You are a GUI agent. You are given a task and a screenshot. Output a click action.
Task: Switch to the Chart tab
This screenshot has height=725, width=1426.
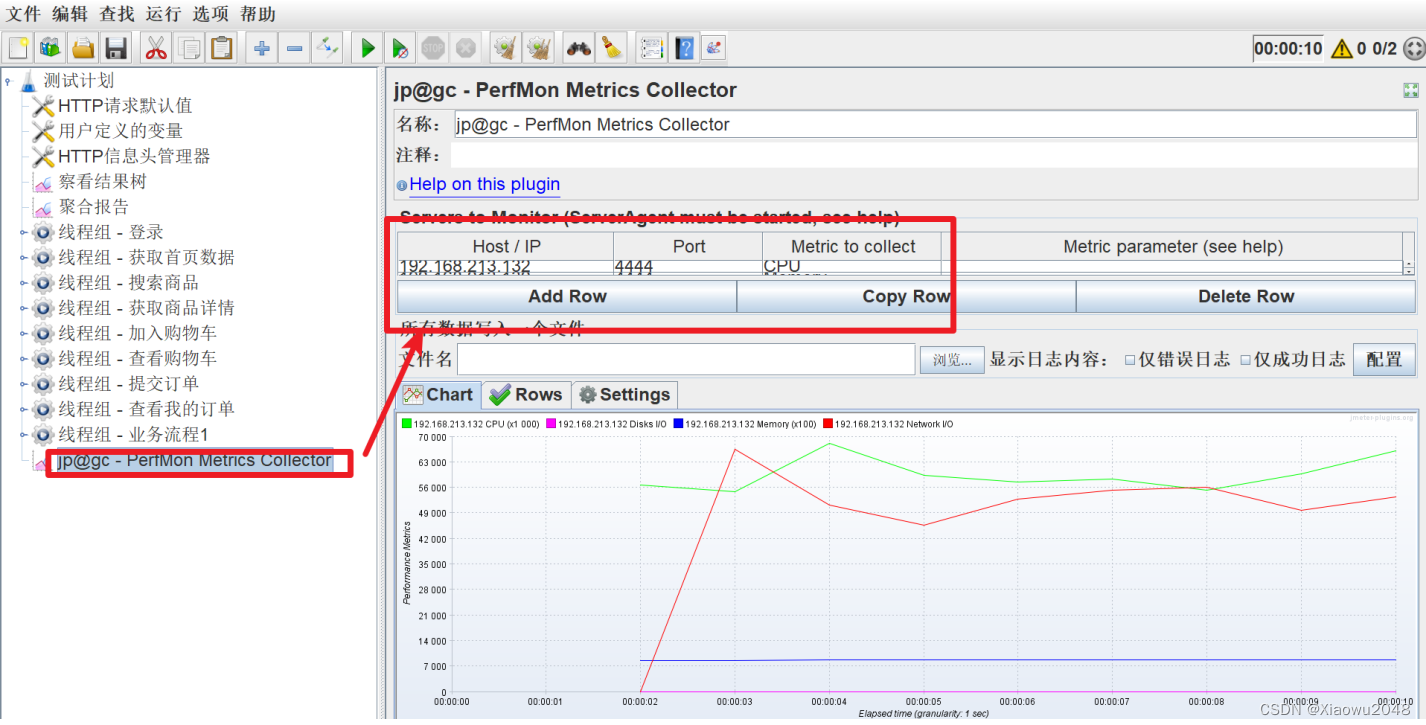(x=439, y=395)
